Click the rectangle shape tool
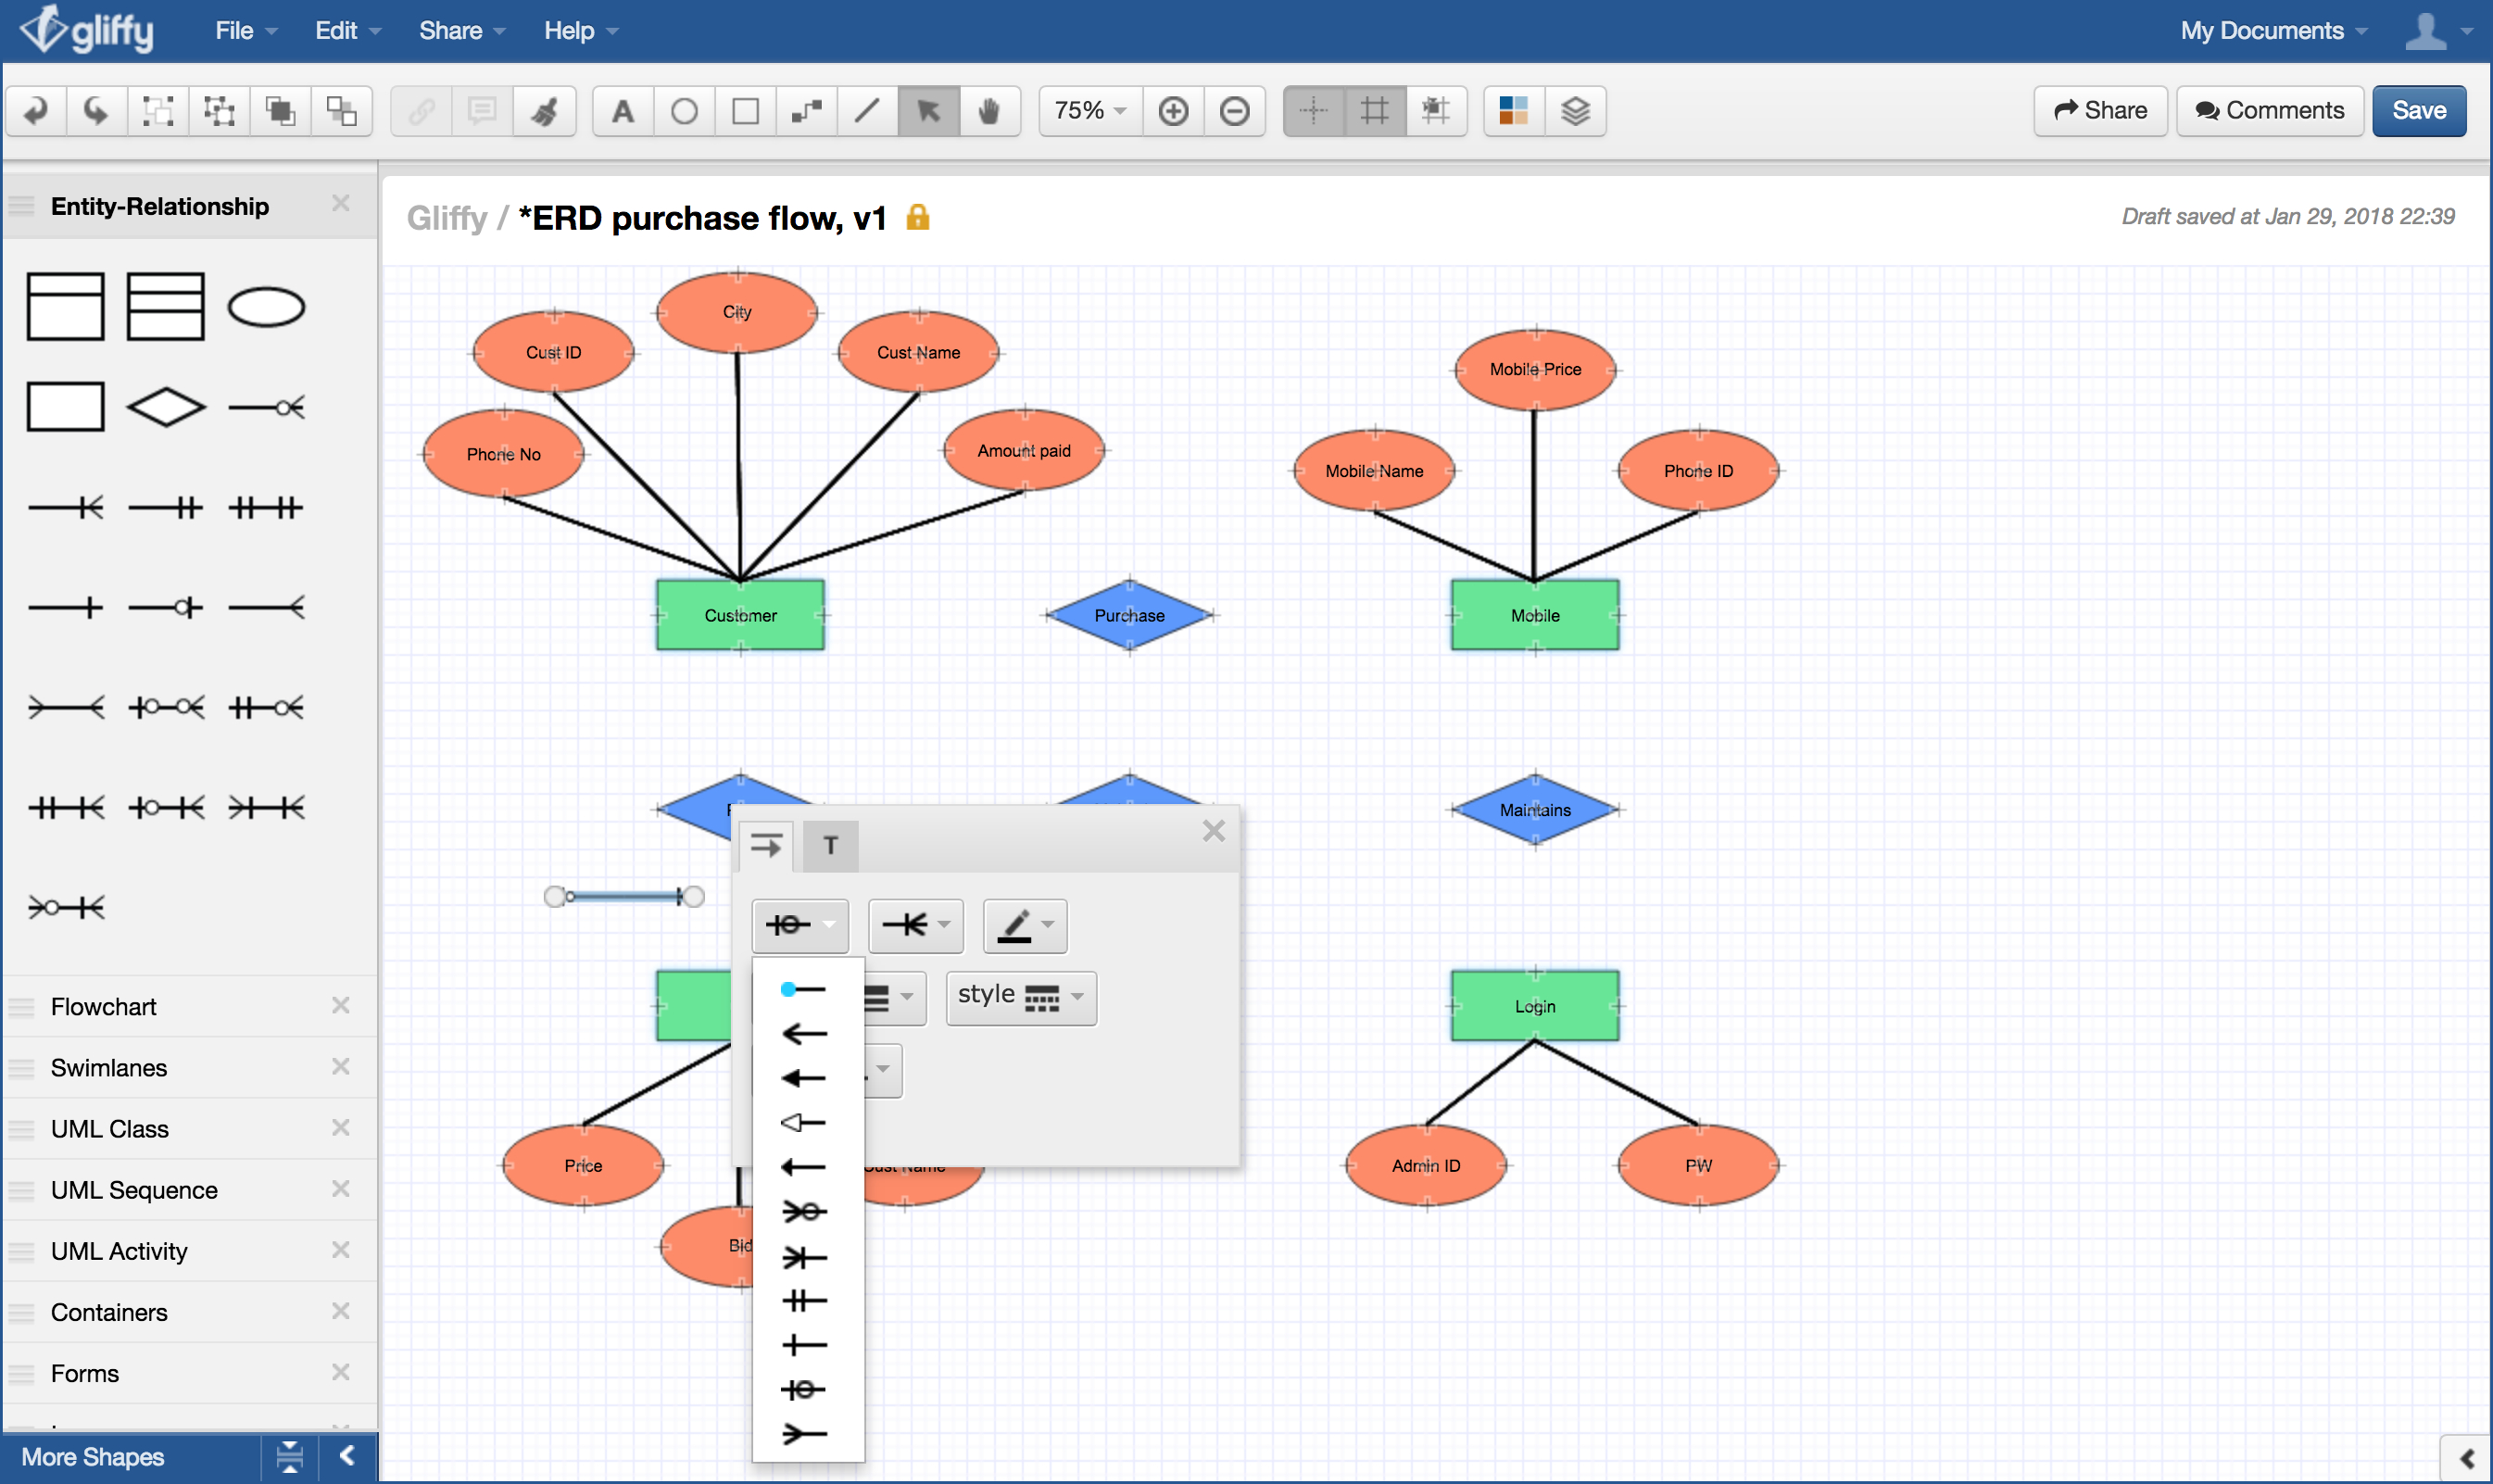Image resolution: width=2493 pixels, height=1484 pixels. click(x=742, y=109)
